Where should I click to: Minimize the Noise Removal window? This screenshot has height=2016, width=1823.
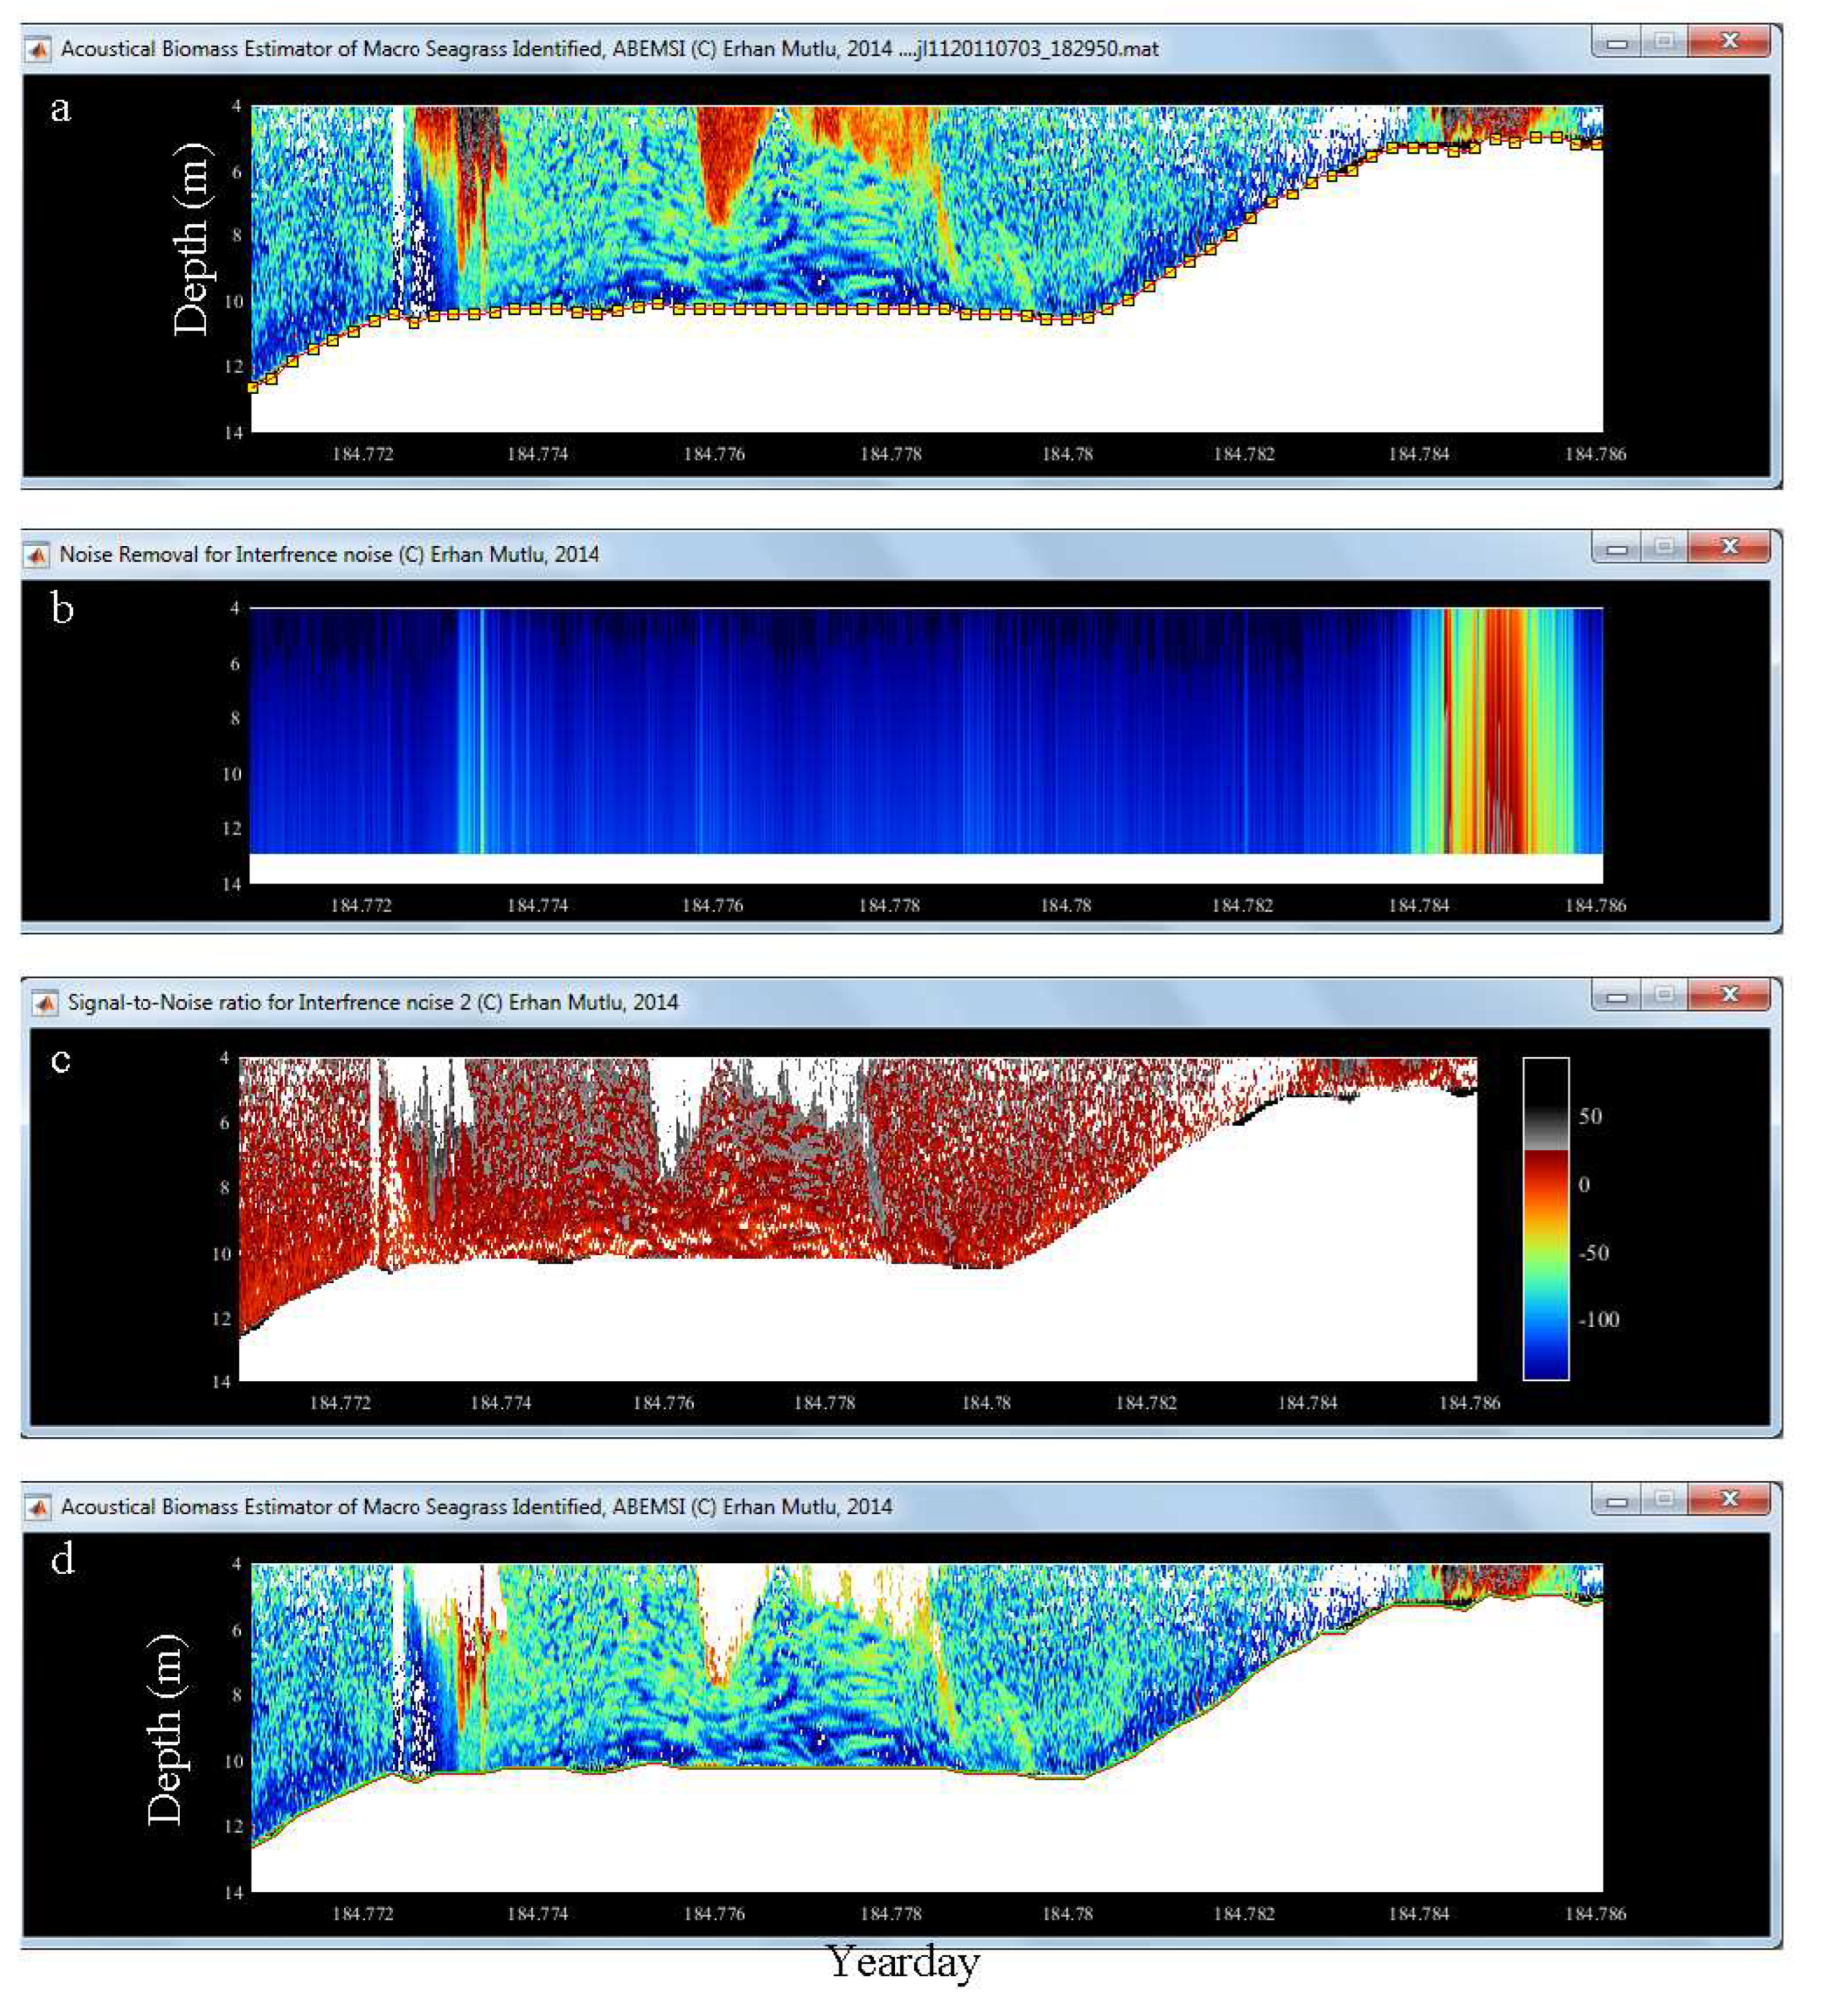[x=1616, y=547]
